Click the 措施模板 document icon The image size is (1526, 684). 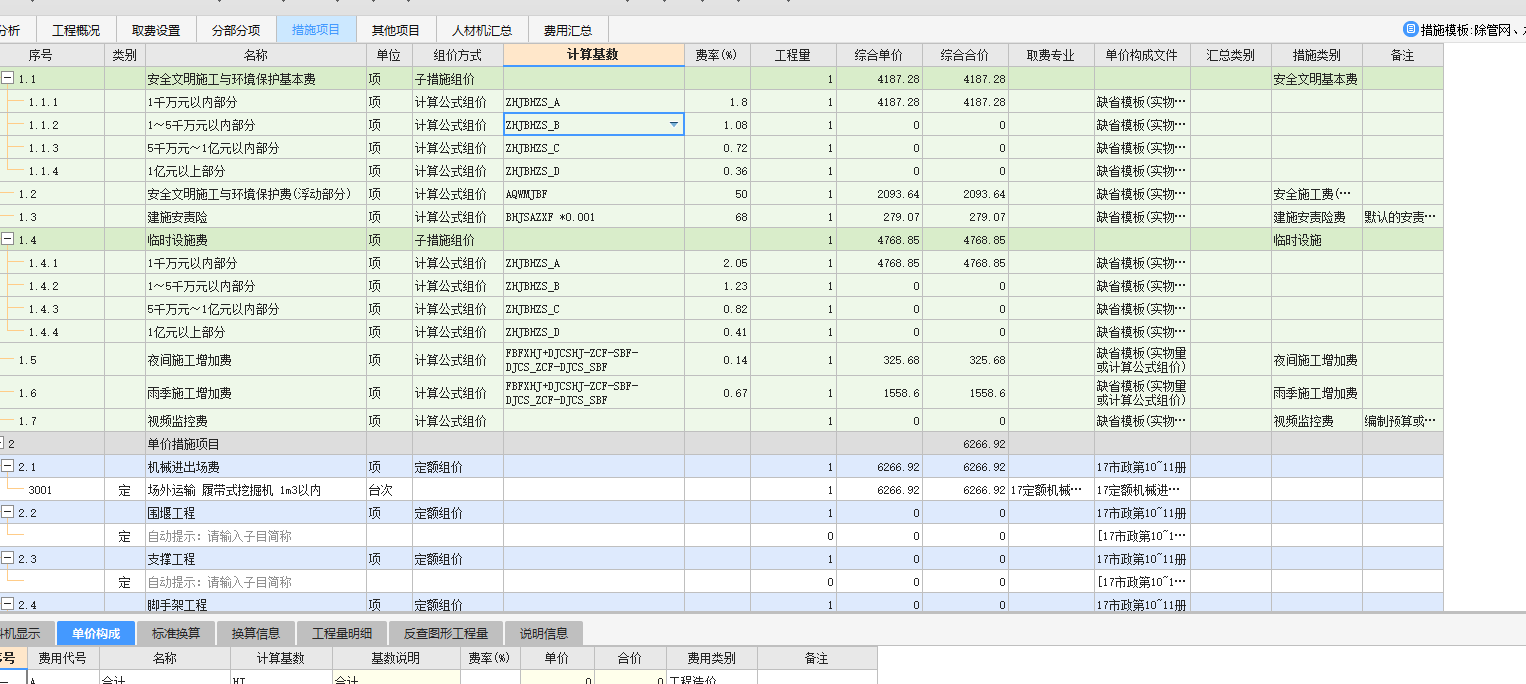point(1411,30)
